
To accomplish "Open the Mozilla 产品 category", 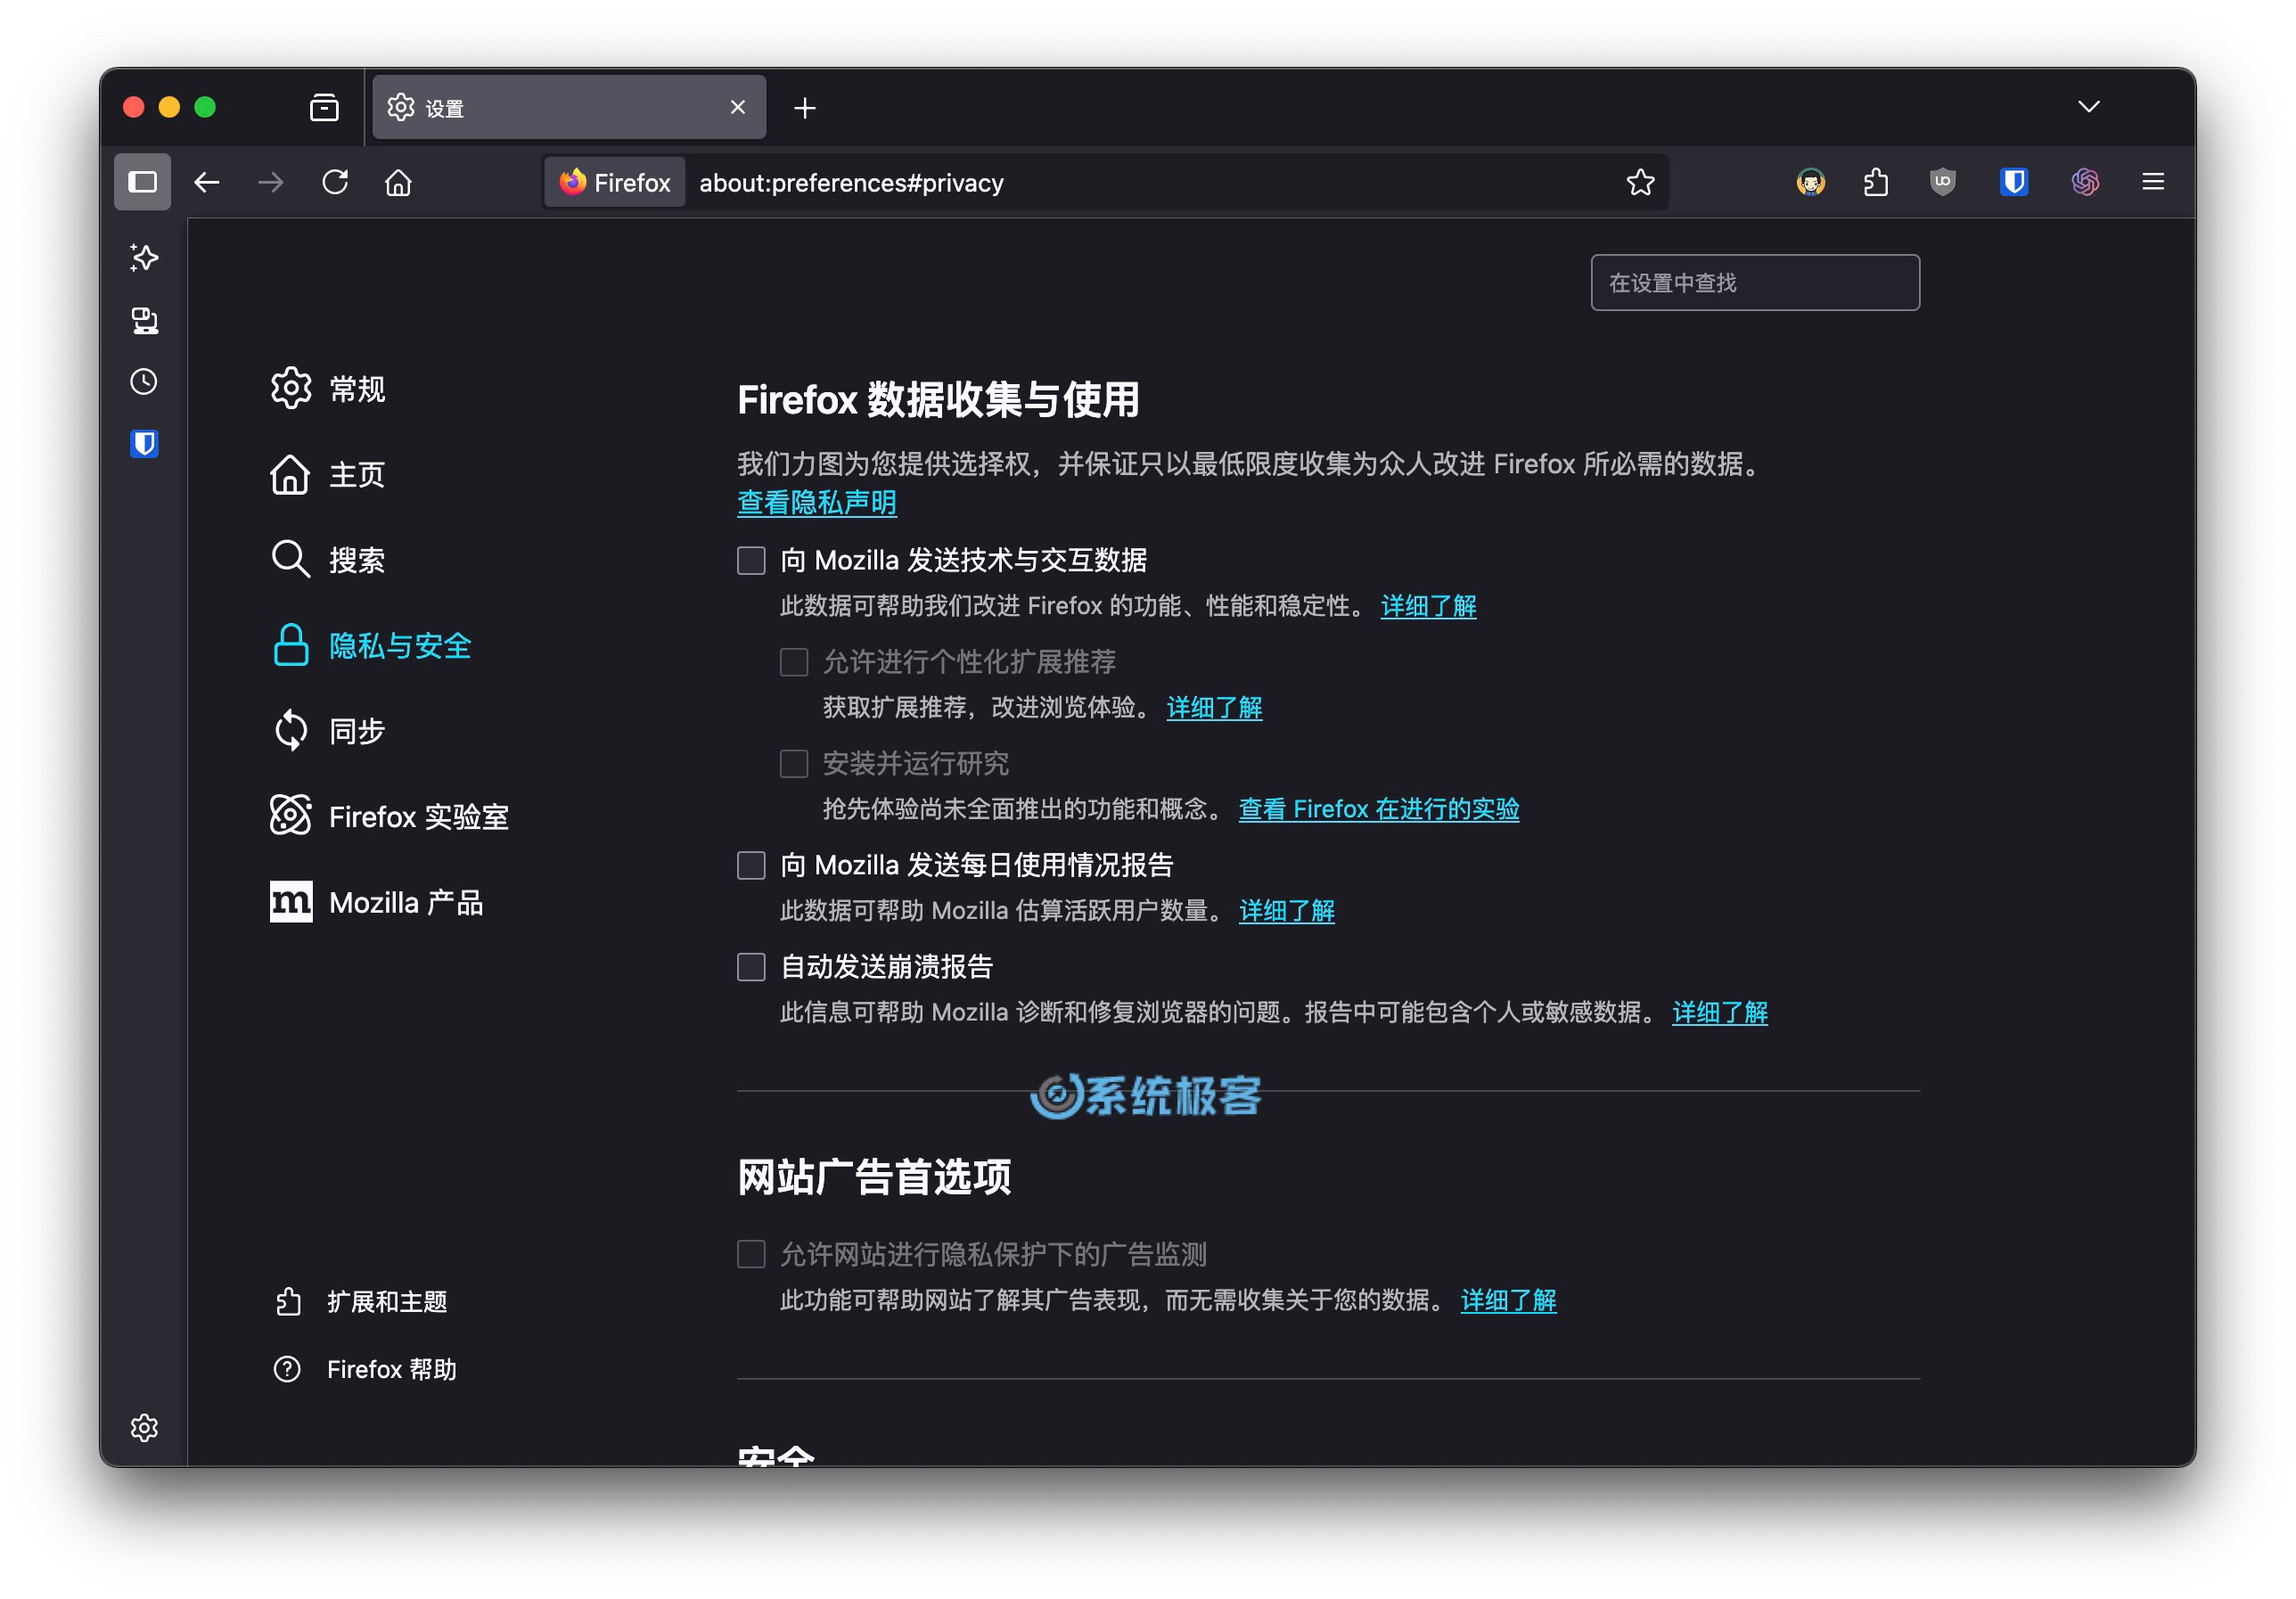I will tap(377, 902).
